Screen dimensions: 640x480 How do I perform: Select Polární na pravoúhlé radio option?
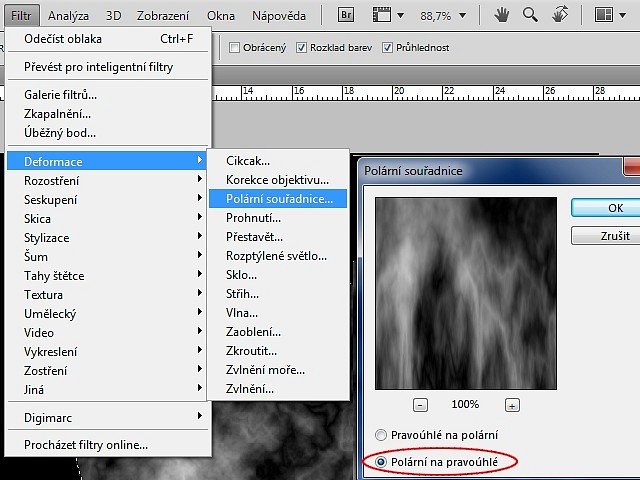(381, 462)
